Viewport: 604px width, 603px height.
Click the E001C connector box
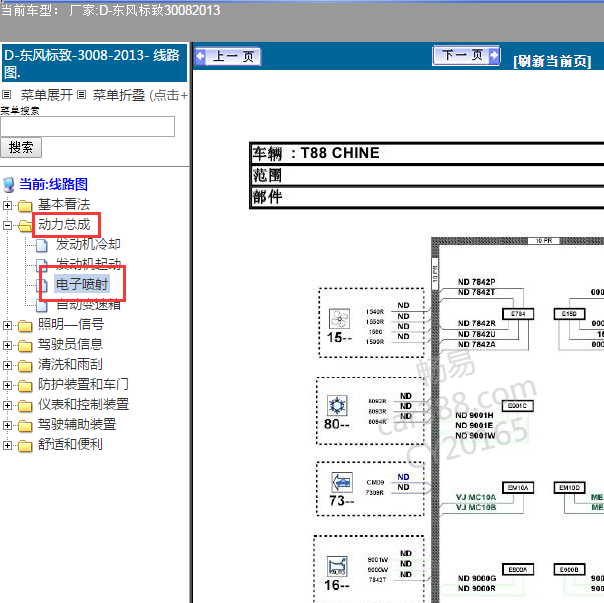click(518, 406)
